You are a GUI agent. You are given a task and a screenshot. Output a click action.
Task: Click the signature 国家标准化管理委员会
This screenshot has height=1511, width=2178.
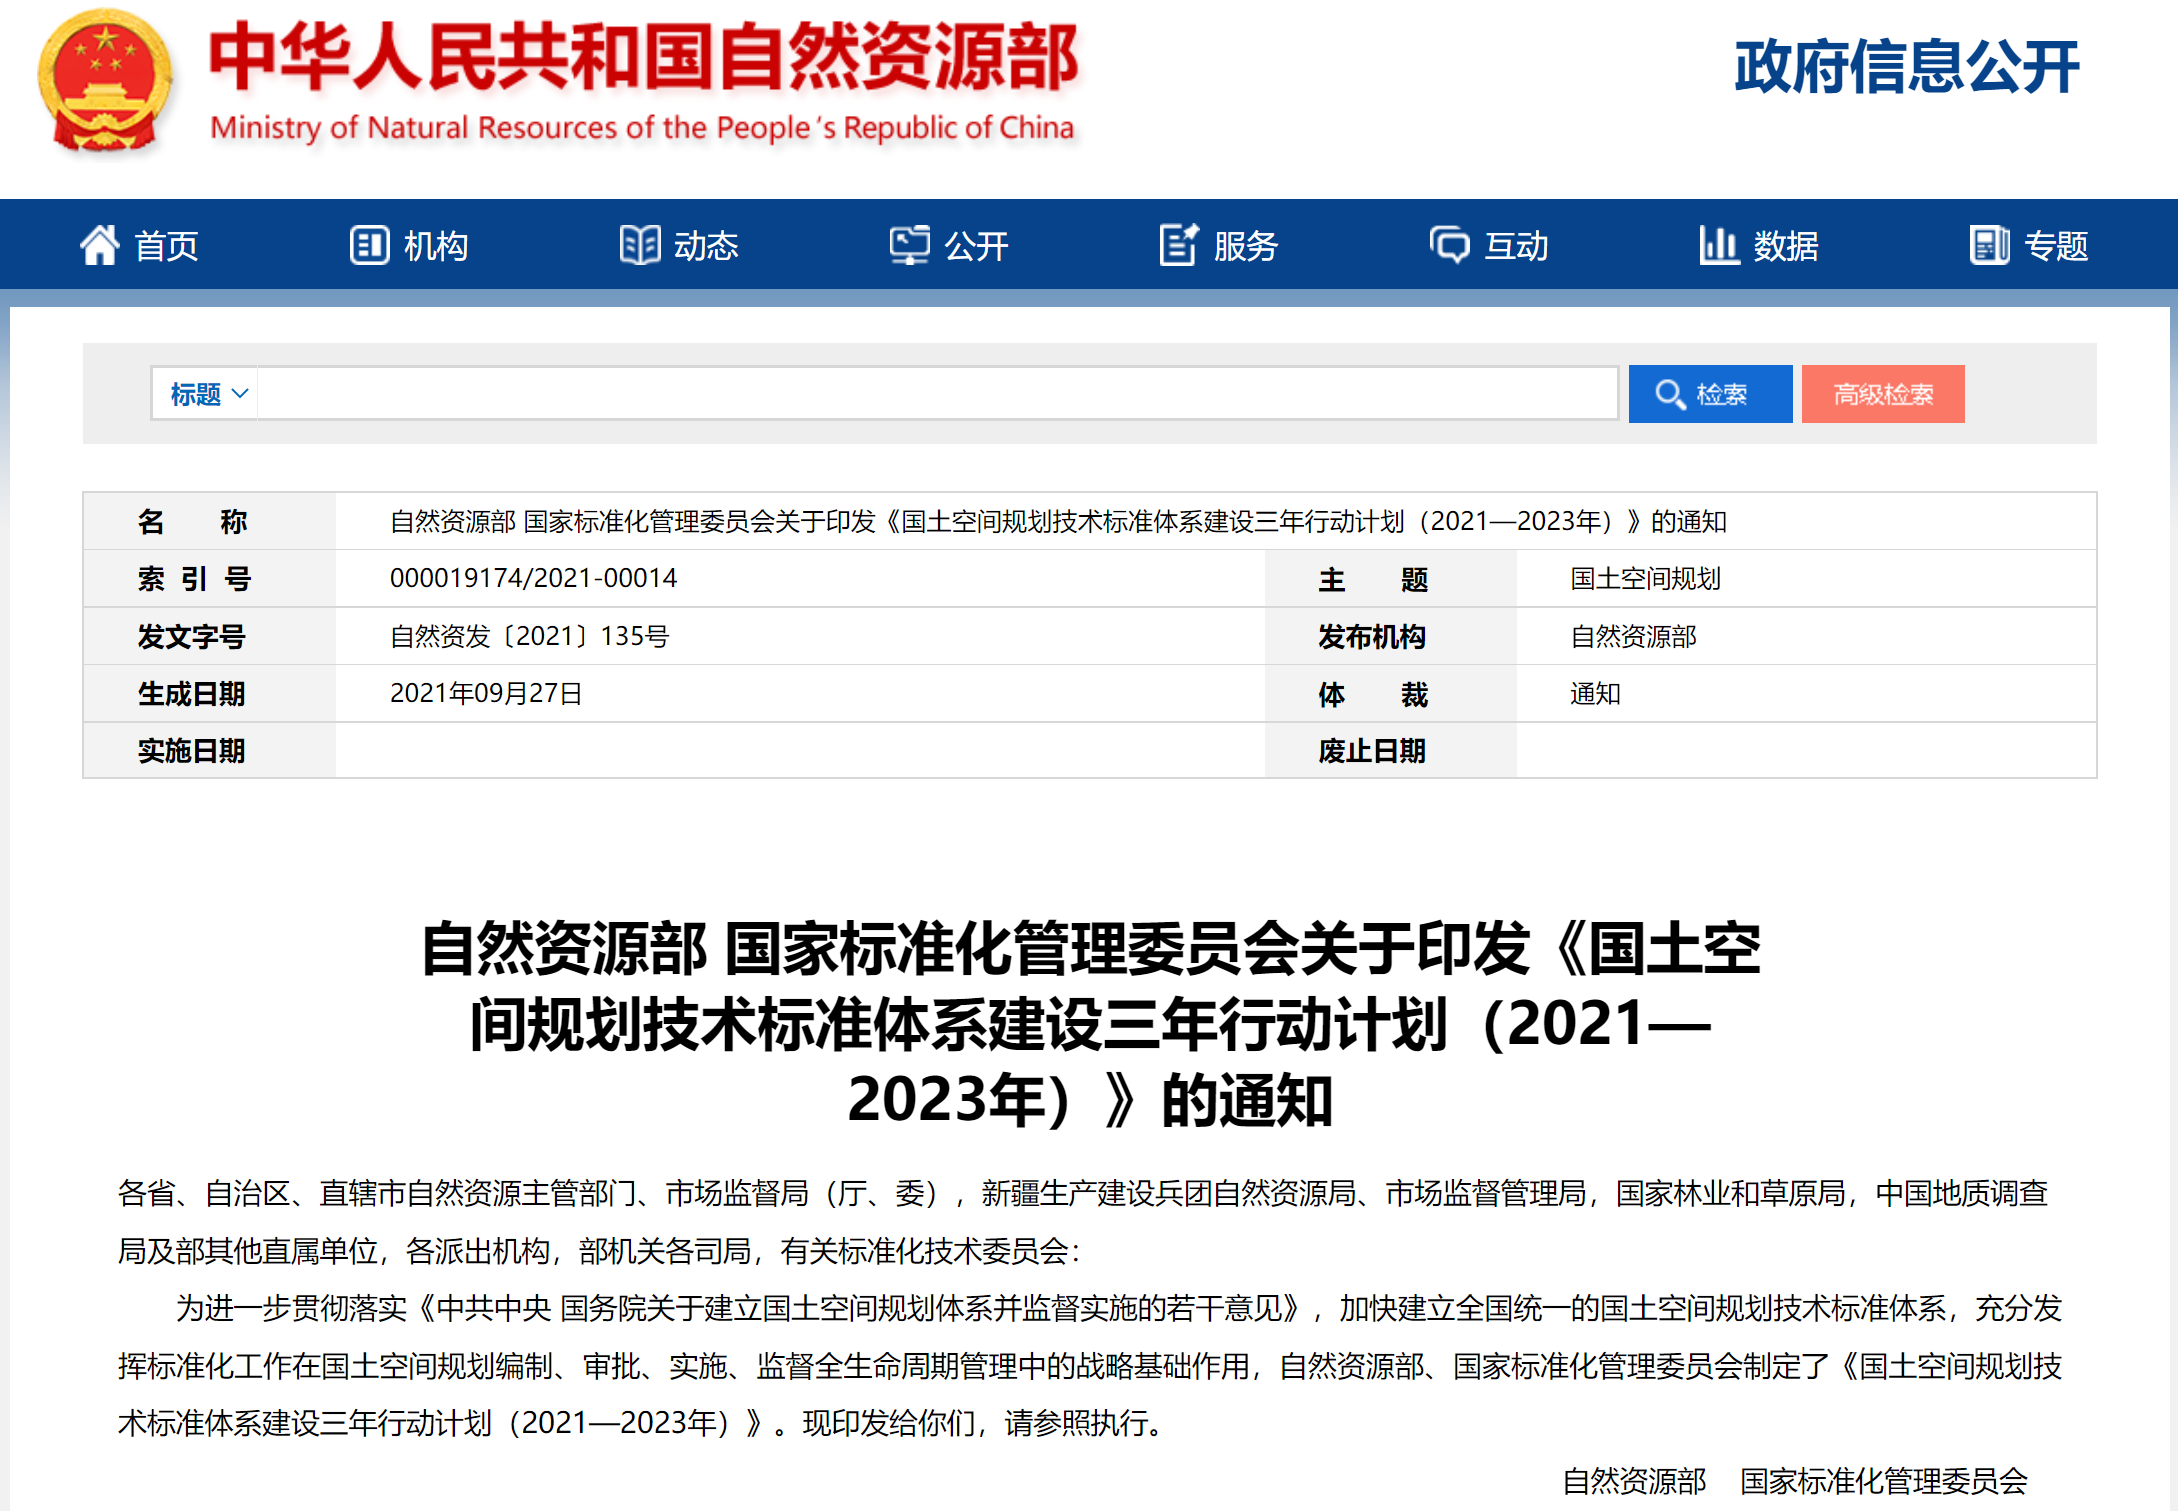(x=1884, y=1480)
